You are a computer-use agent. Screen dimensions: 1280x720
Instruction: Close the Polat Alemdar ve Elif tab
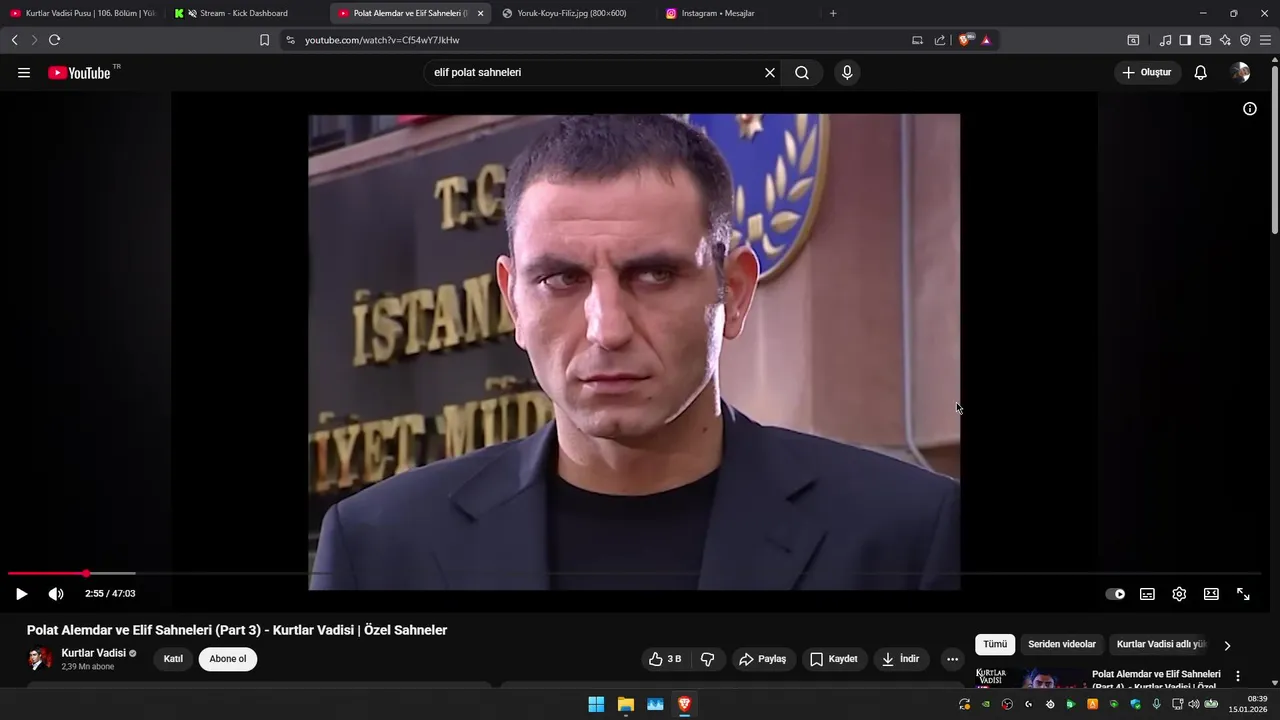(481, 13)
